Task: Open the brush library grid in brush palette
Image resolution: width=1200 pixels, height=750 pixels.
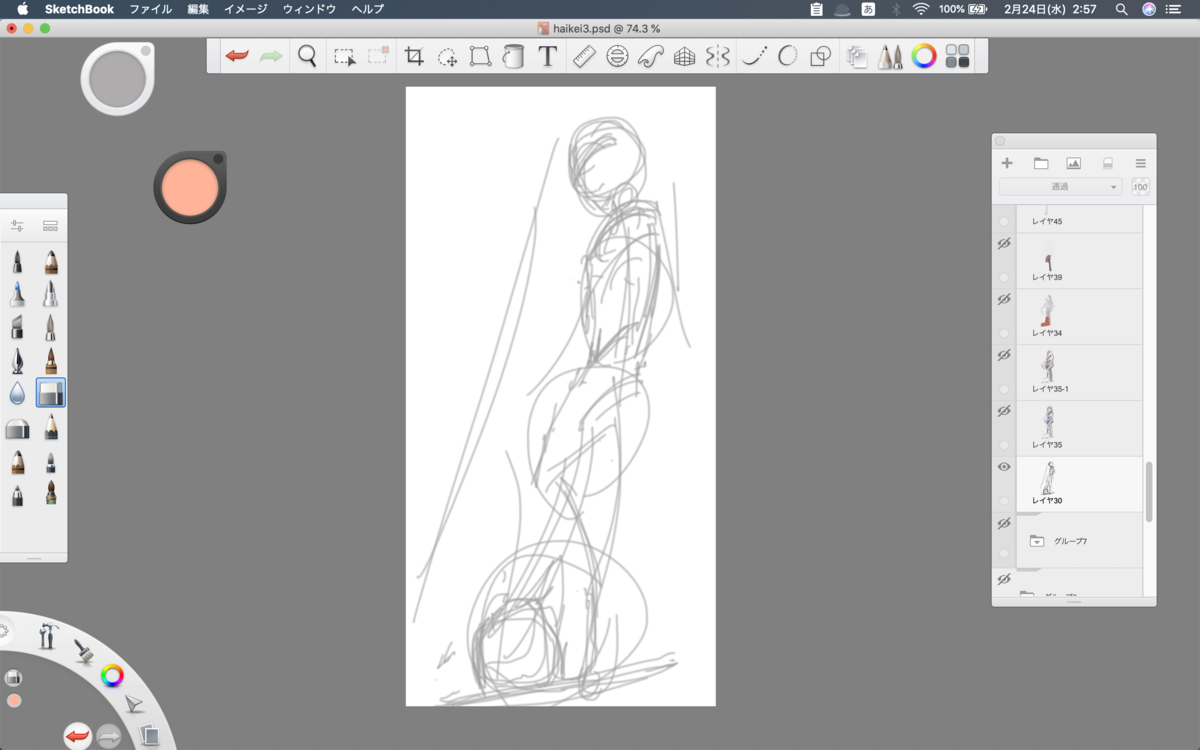Action: click(50, 226)
